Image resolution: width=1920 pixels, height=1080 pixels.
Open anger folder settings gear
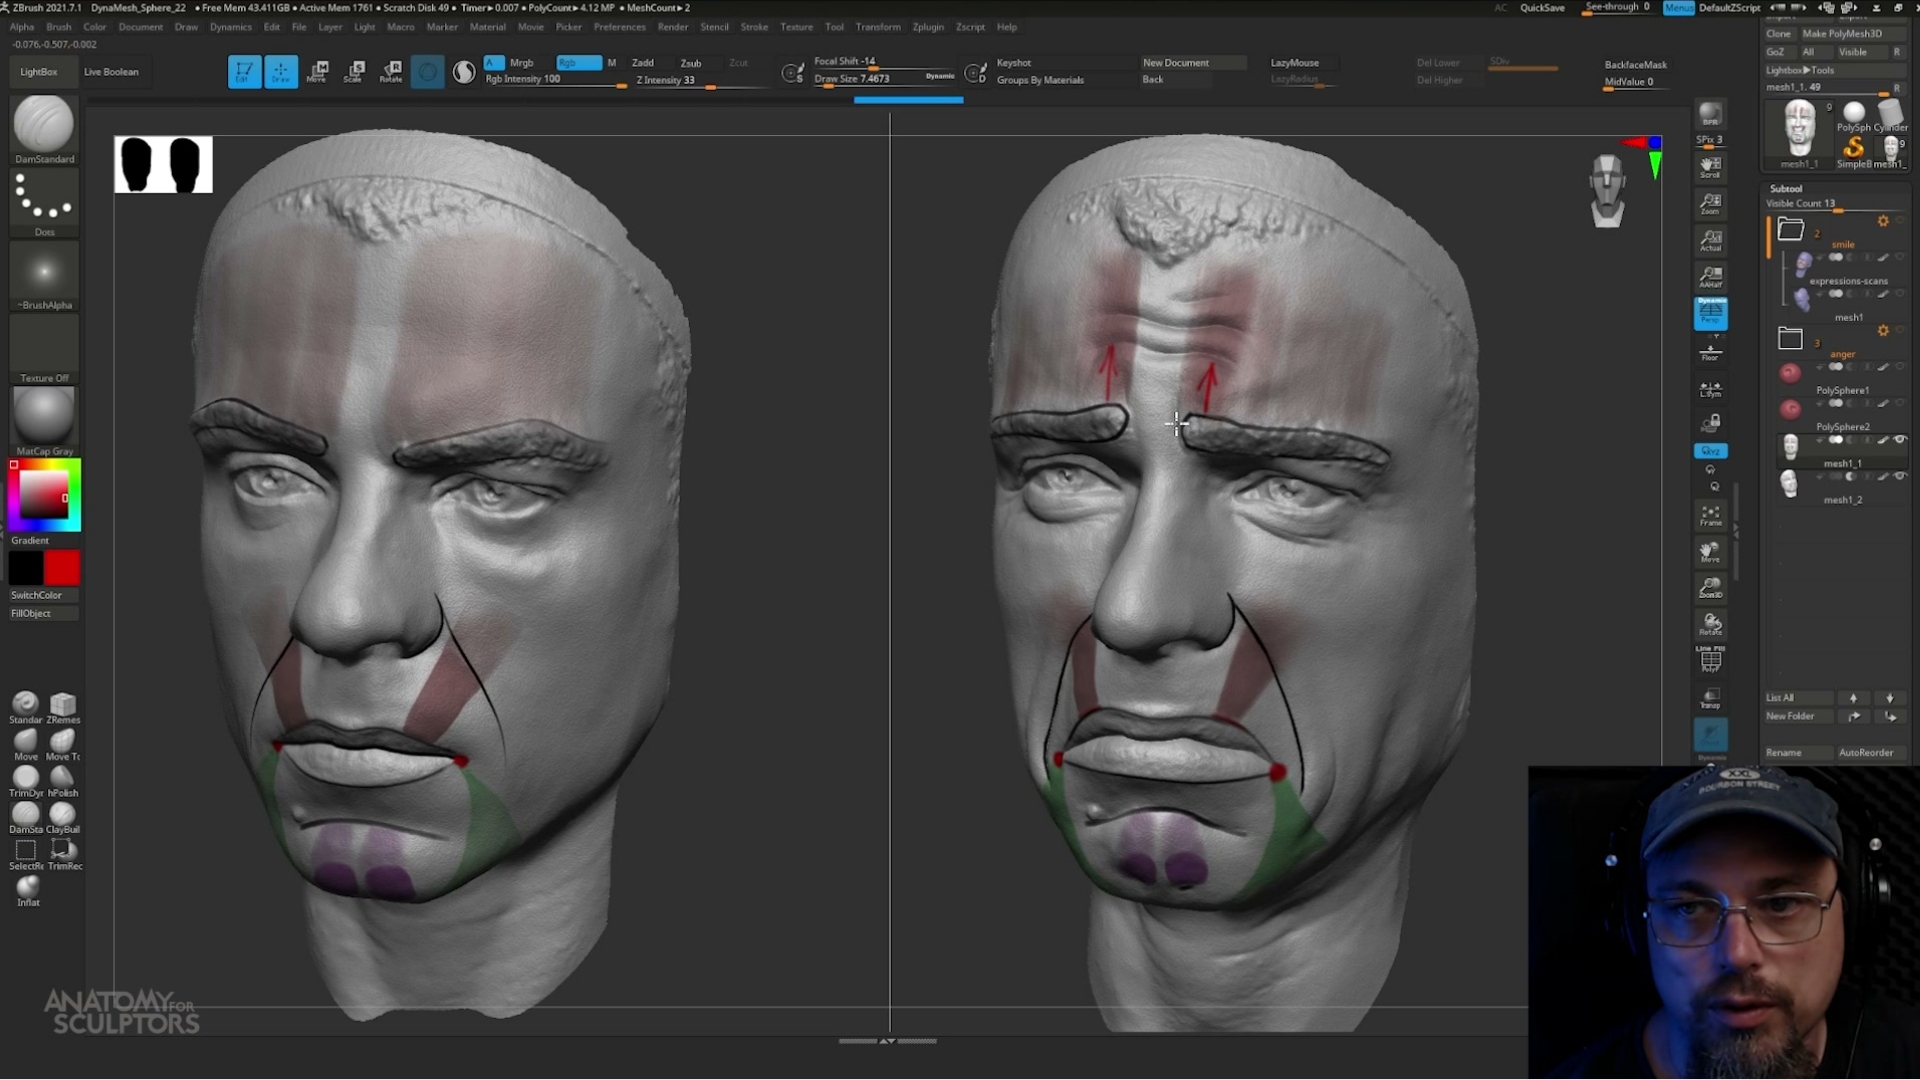[x=1883, y=330]
